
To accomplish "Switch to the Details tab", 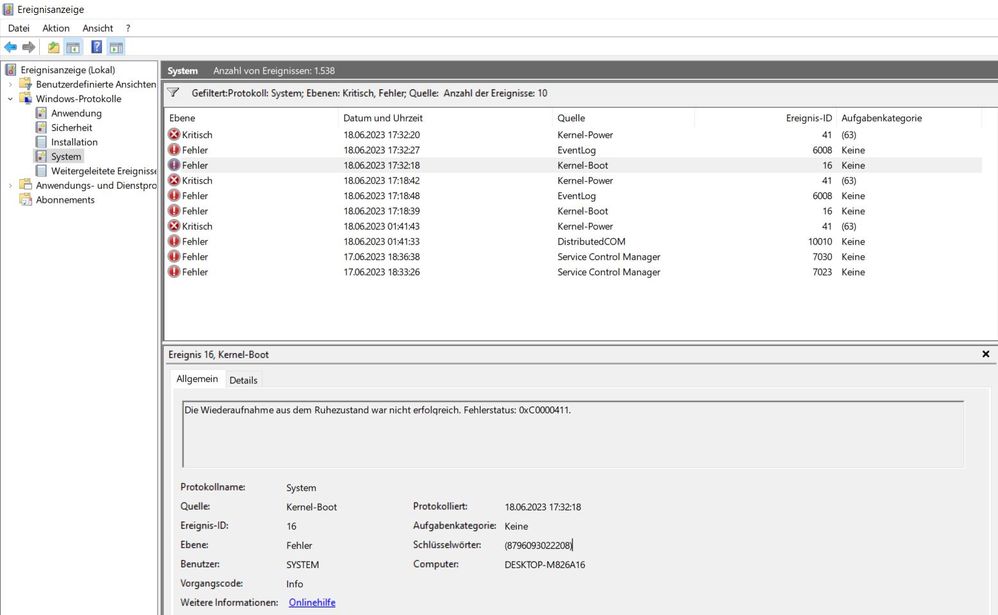I will tap(243, 380).
